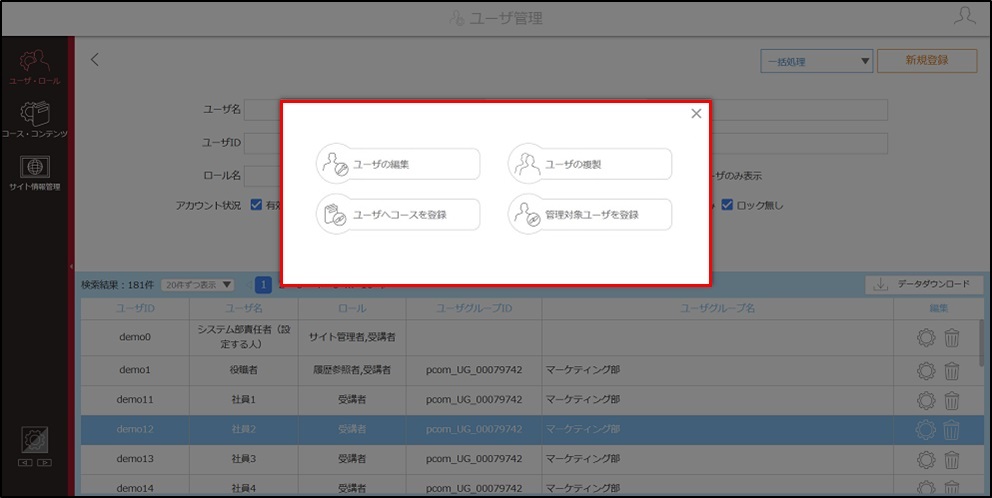Click the 新規登録 button
The width and height of the screenshot is (992, 498).
(927, 61)
